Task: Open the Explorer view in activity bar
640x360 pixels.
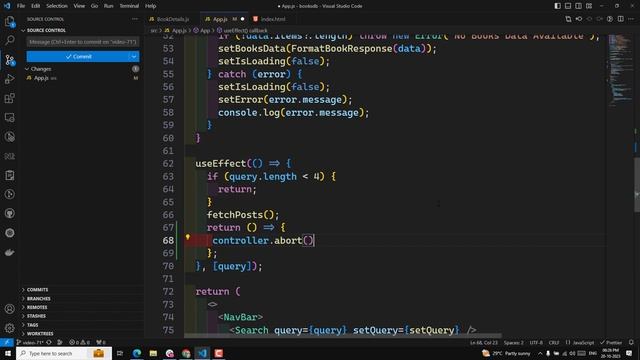Action: coord(9,21)
